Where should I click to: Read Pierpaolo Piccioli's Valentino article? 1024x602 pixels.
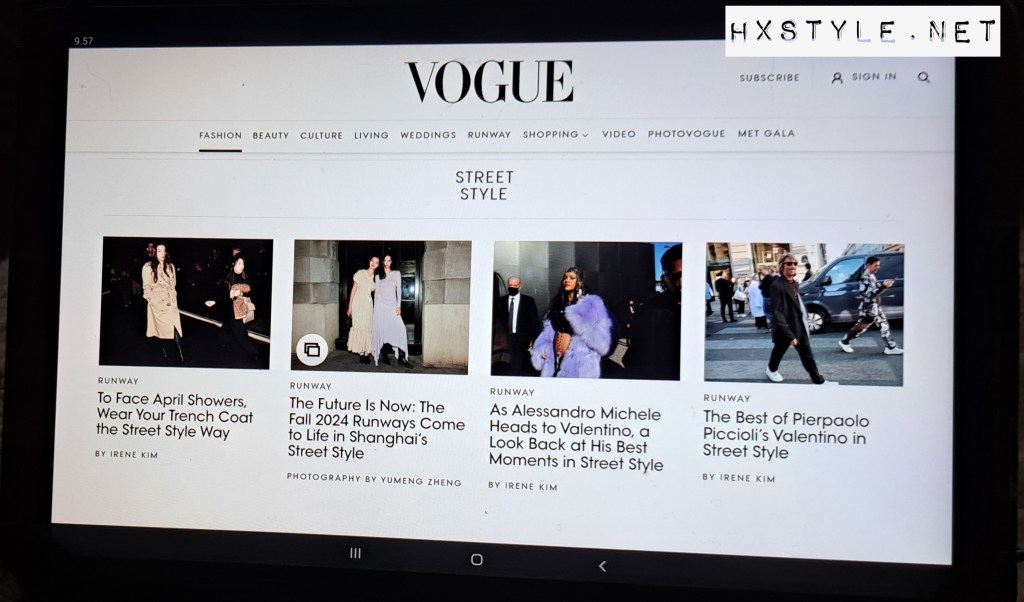point(786,435)
